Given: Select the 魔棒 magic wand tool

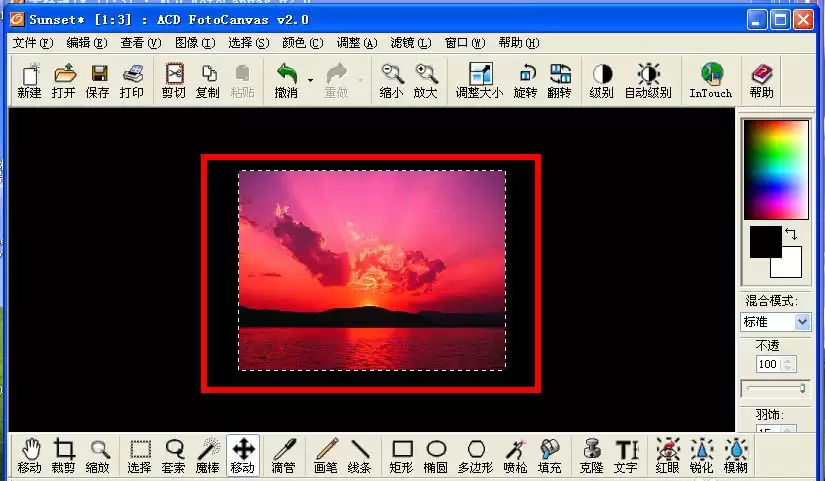Looking at the screenshot, I should 208,455.
